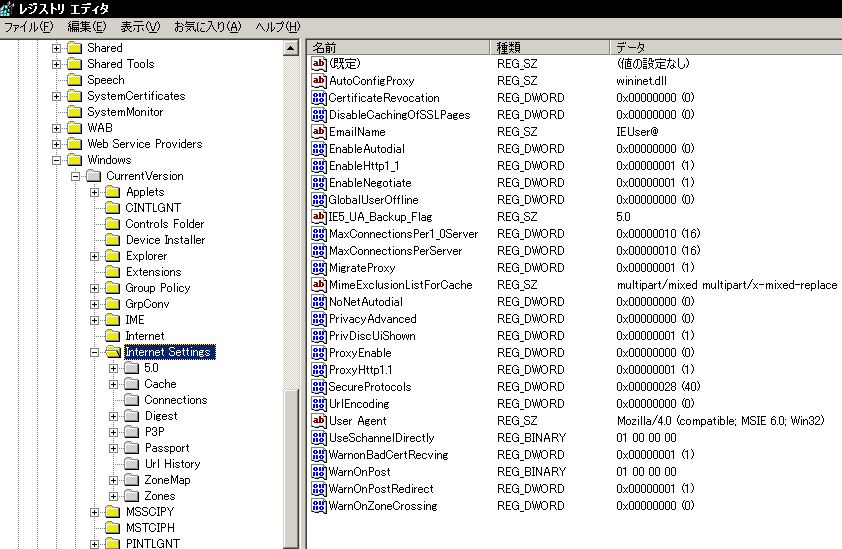Collapse the CurrentVersion key
This screenshot has height=549, width=842.
76,176
